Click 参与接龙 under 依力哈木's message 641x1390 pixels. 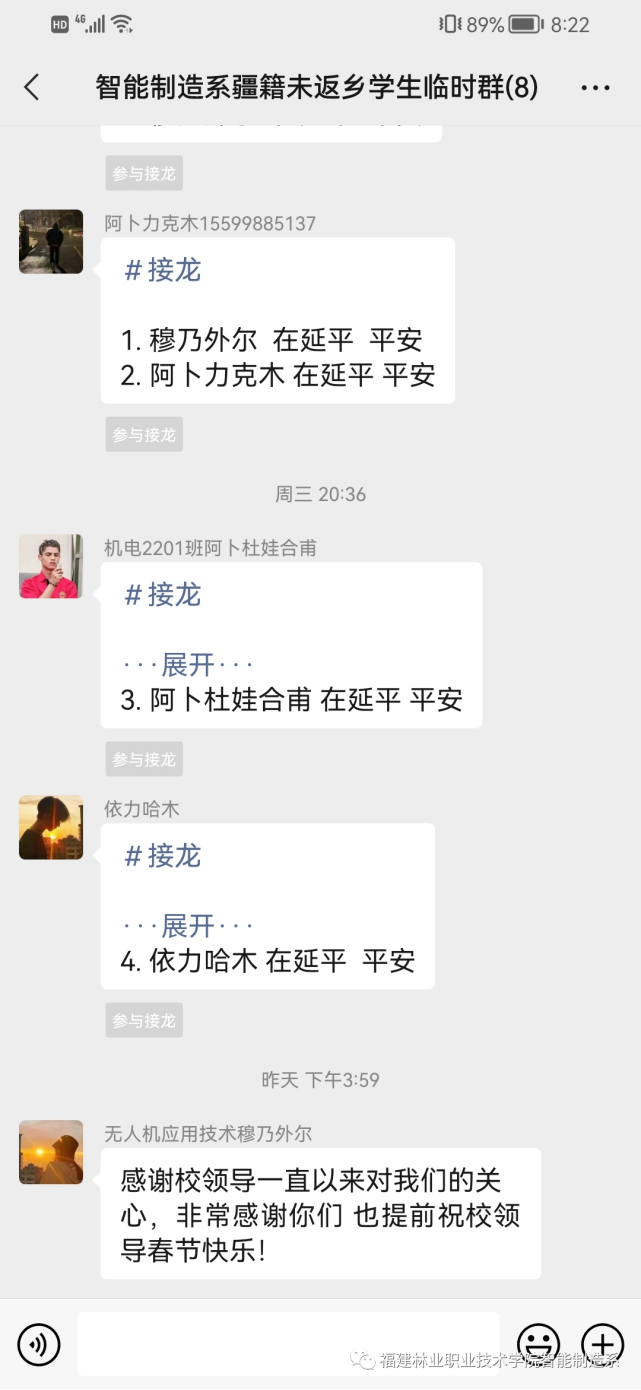pos(144,1020)
